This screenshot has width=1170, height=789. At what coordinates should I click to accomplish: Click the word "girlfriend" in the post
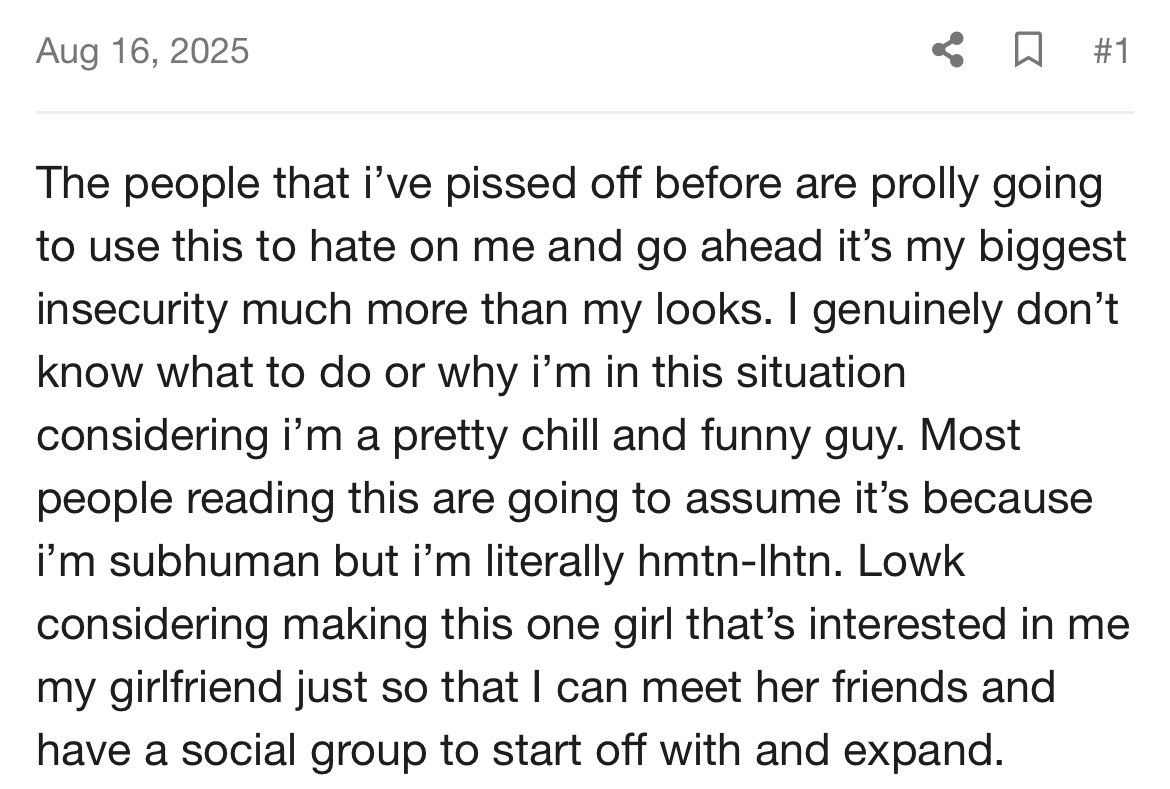[196, 687]
